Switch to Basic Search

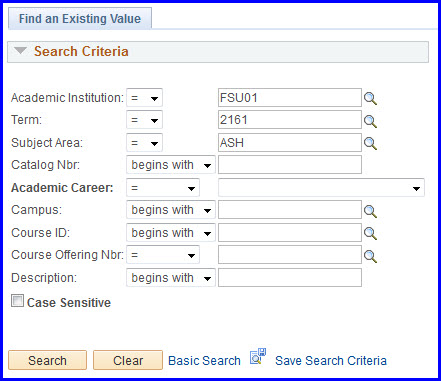pos(204,361)
